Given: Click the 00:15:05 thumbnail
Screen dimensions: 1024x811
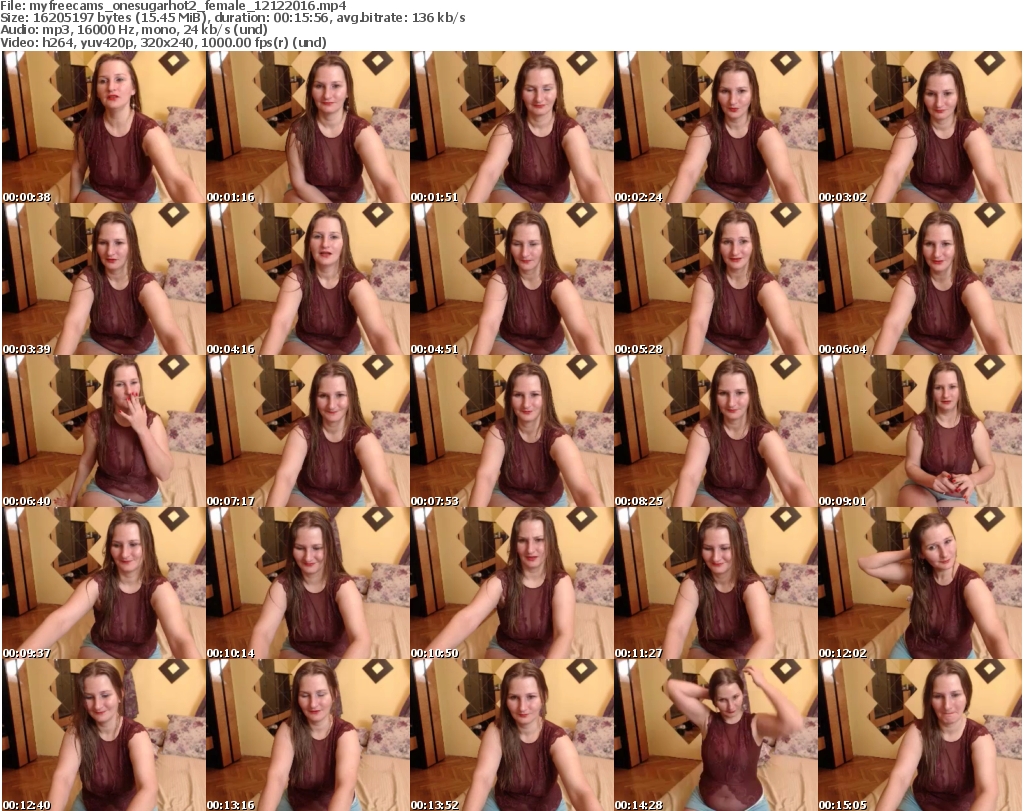Looking at the screenshot, I should pyautogui.click(x=920, y=735).
